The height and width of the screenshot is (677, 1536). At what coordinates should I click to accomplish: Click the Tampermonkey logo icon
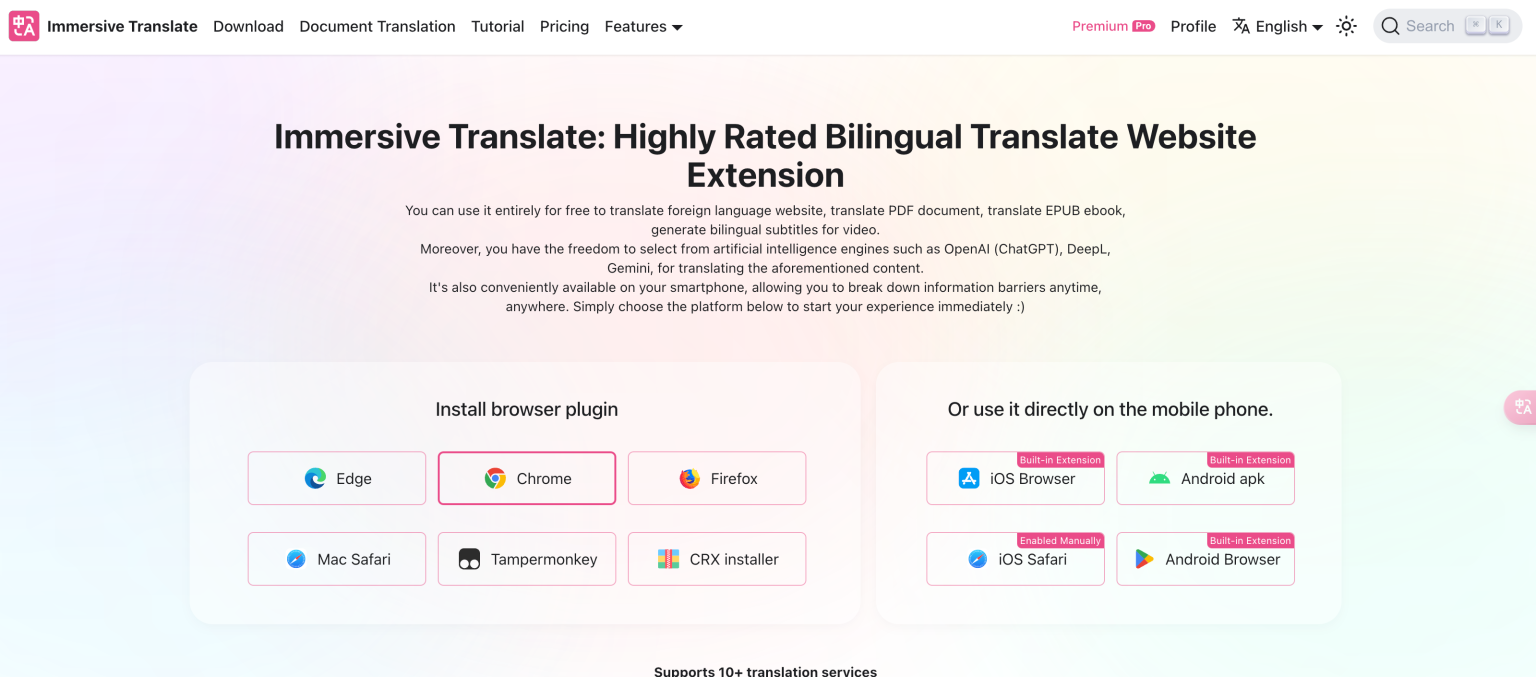pyautogui.click(x=469, y=559)
